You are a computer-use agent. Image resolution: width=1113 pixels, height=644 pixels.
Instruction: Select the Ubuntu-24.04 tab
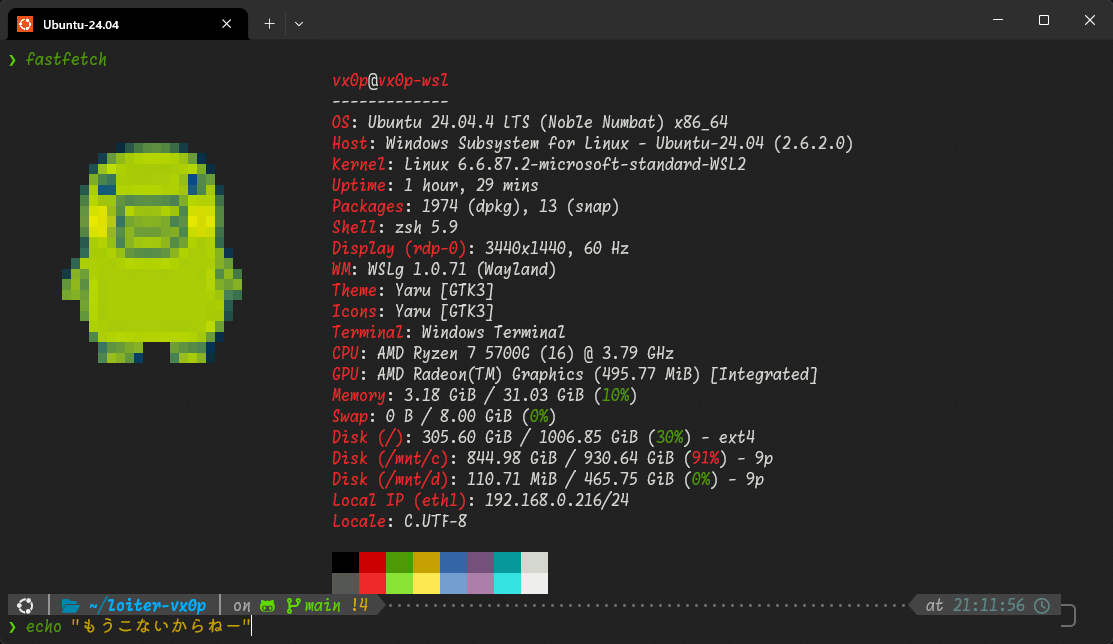[x=128, y=24]
